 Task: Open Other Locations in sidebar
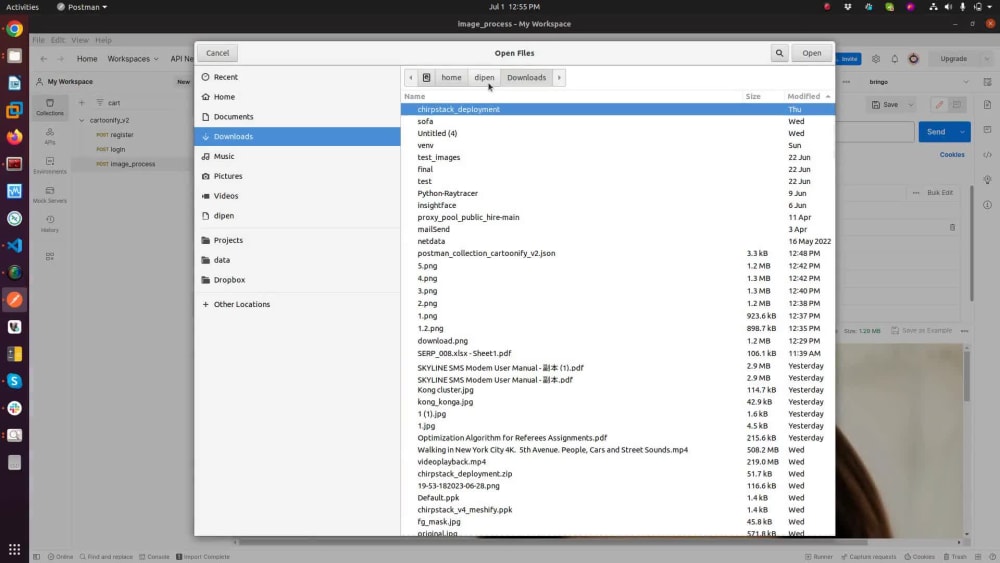[x=297, y=304]
